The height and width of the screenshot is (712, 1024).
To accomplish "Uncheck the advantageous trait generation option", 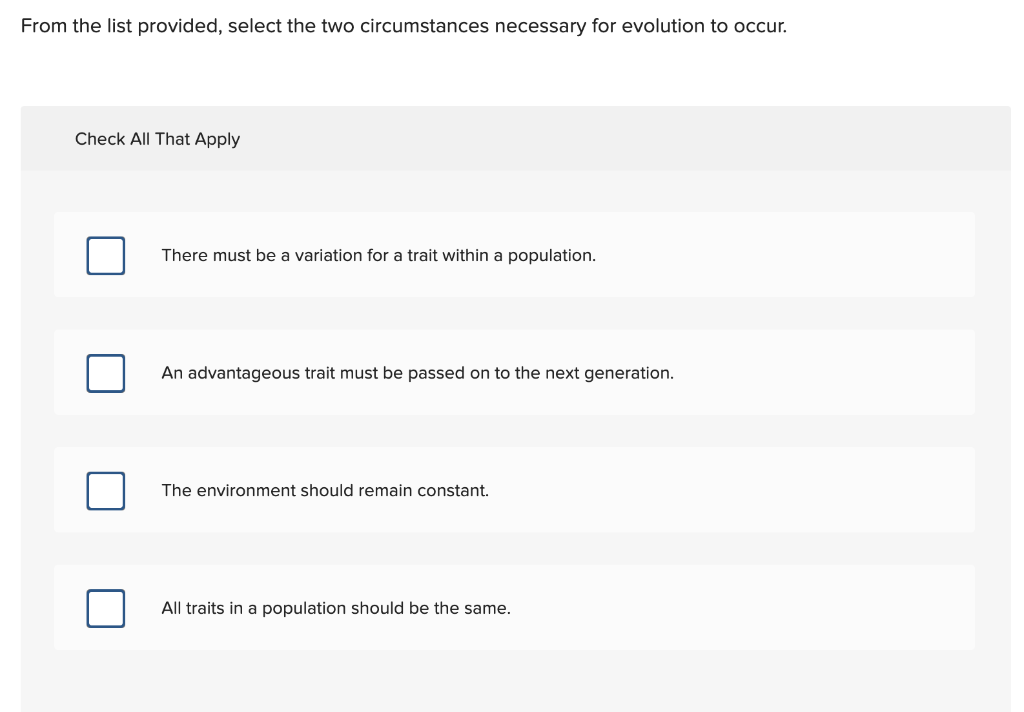I will point(105,373).
